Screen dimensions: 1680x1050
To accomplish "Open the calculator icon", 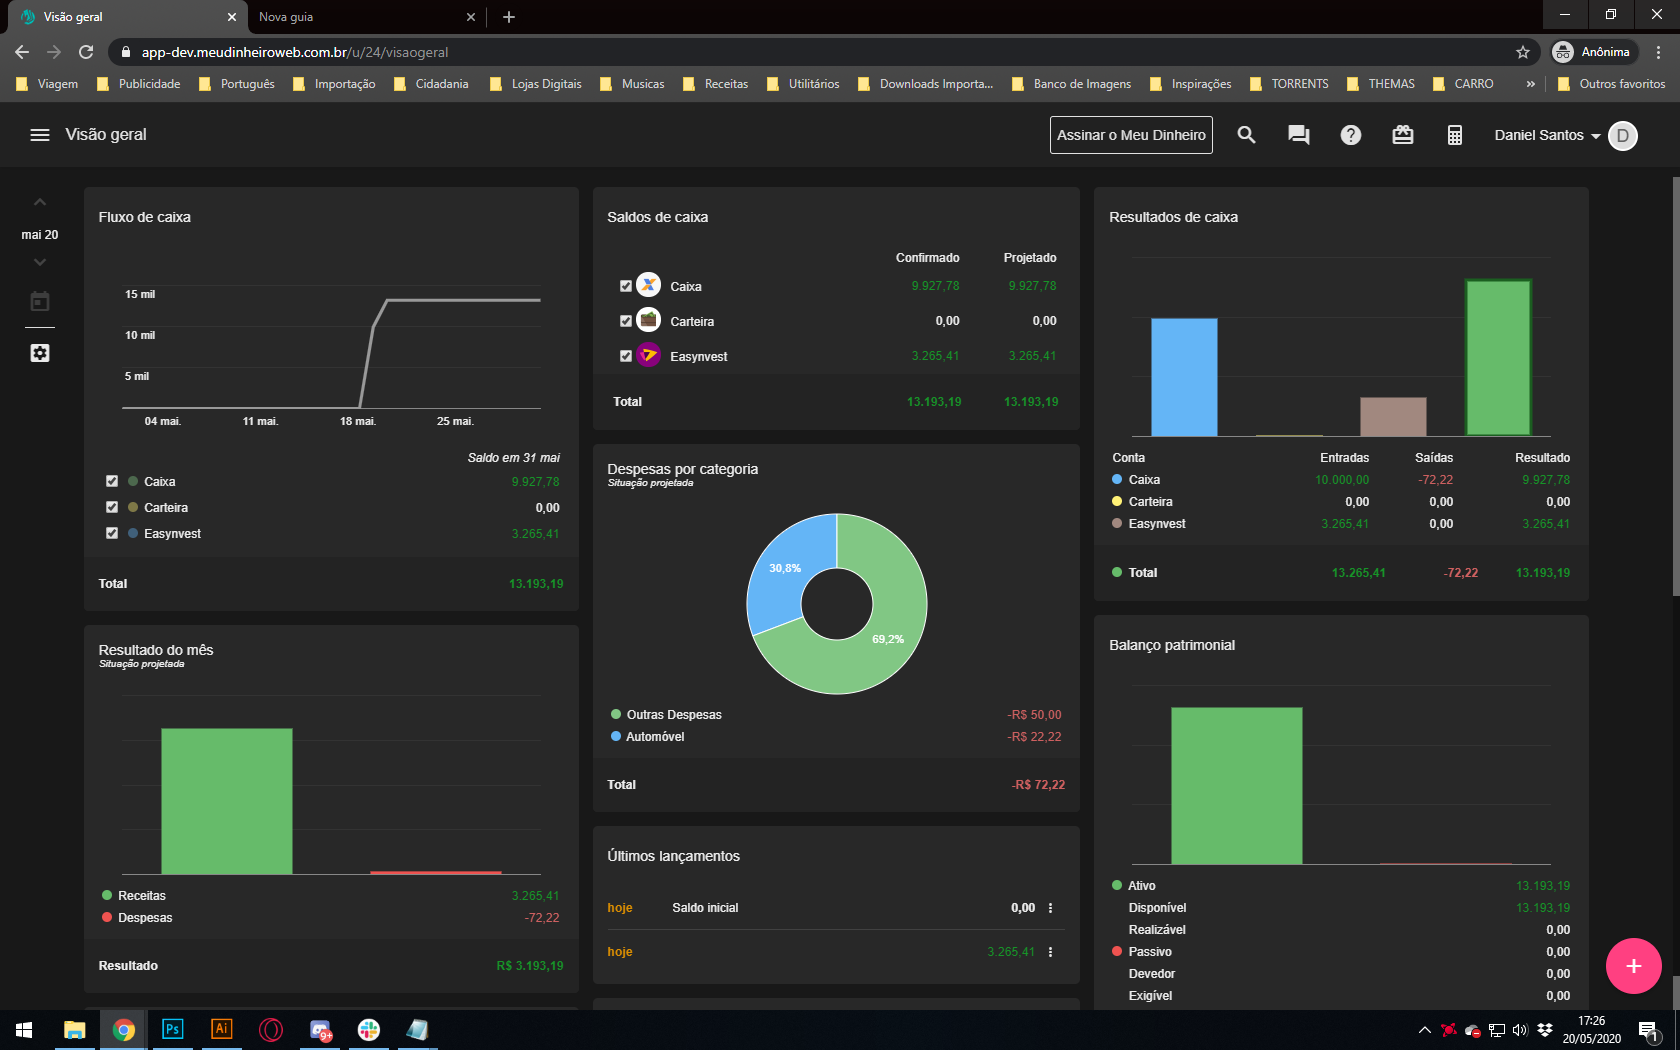I will coord(1454,135).
